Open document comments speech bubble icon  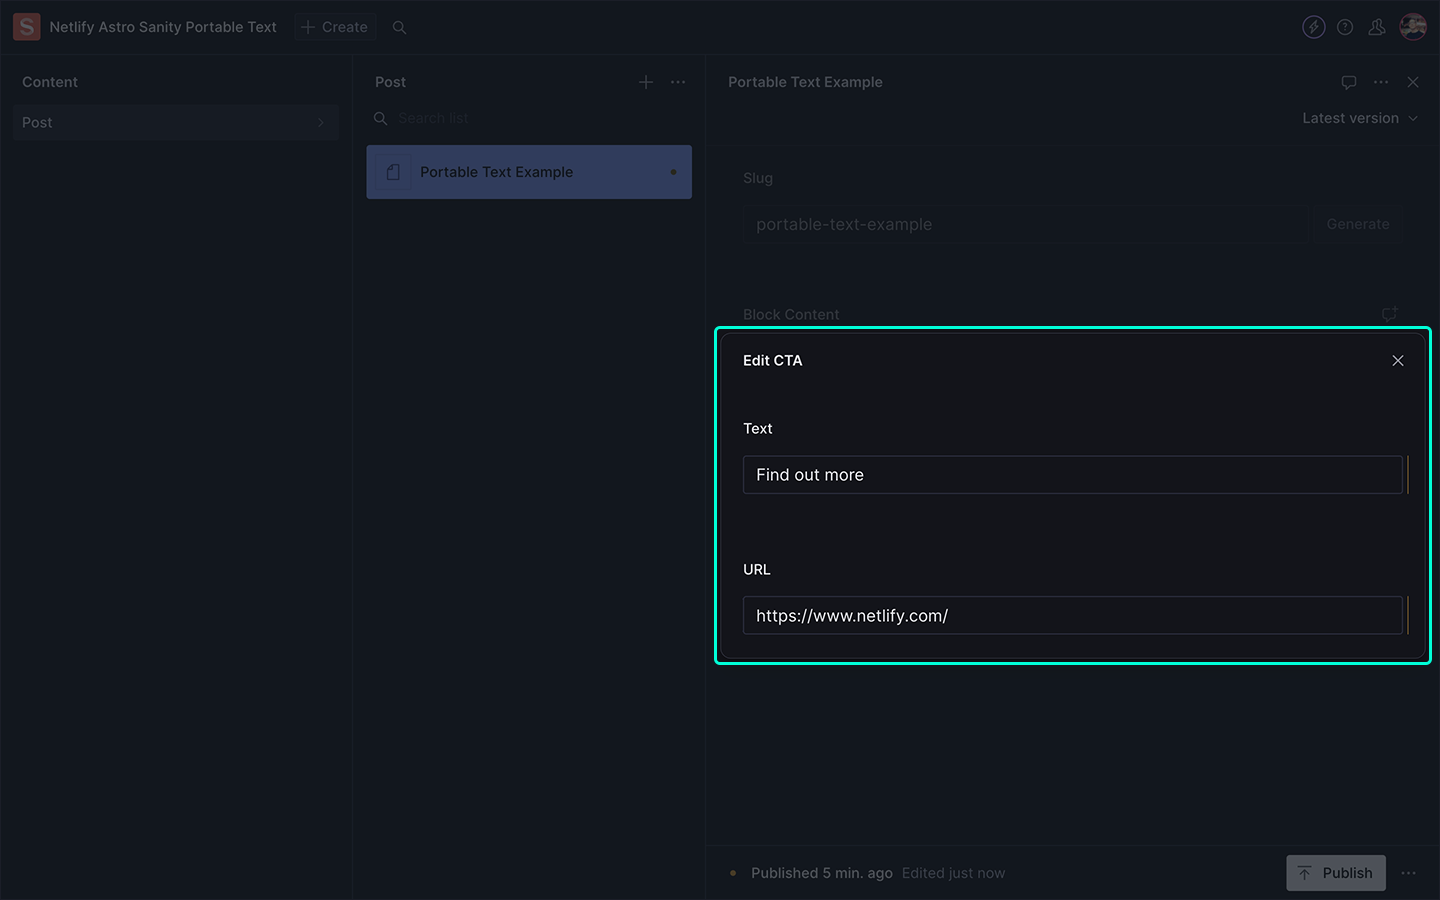pyautogui.click(x=1349, y=82)
